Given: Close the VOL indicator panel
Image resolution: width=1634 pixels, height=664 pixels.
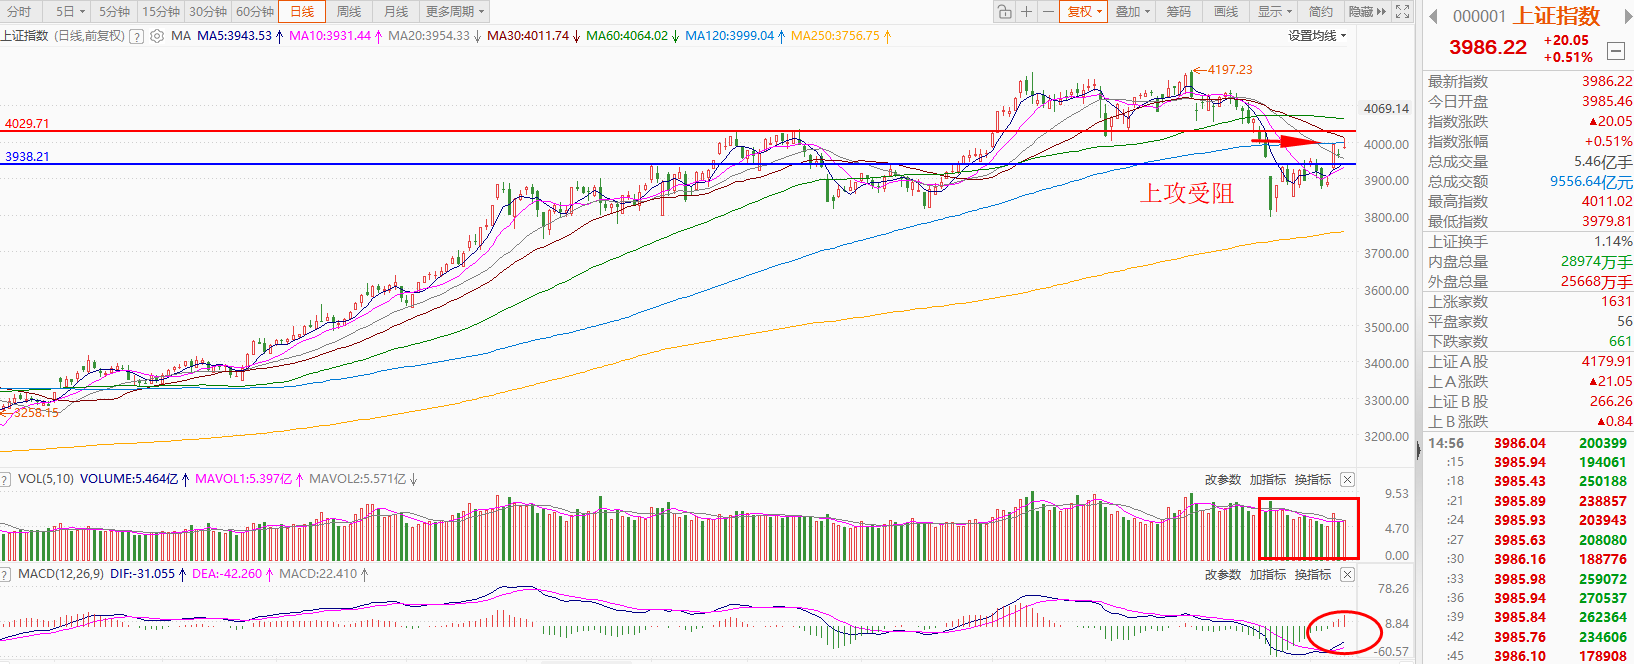Looking at the screenshot, I should (x=1347, y=480).
